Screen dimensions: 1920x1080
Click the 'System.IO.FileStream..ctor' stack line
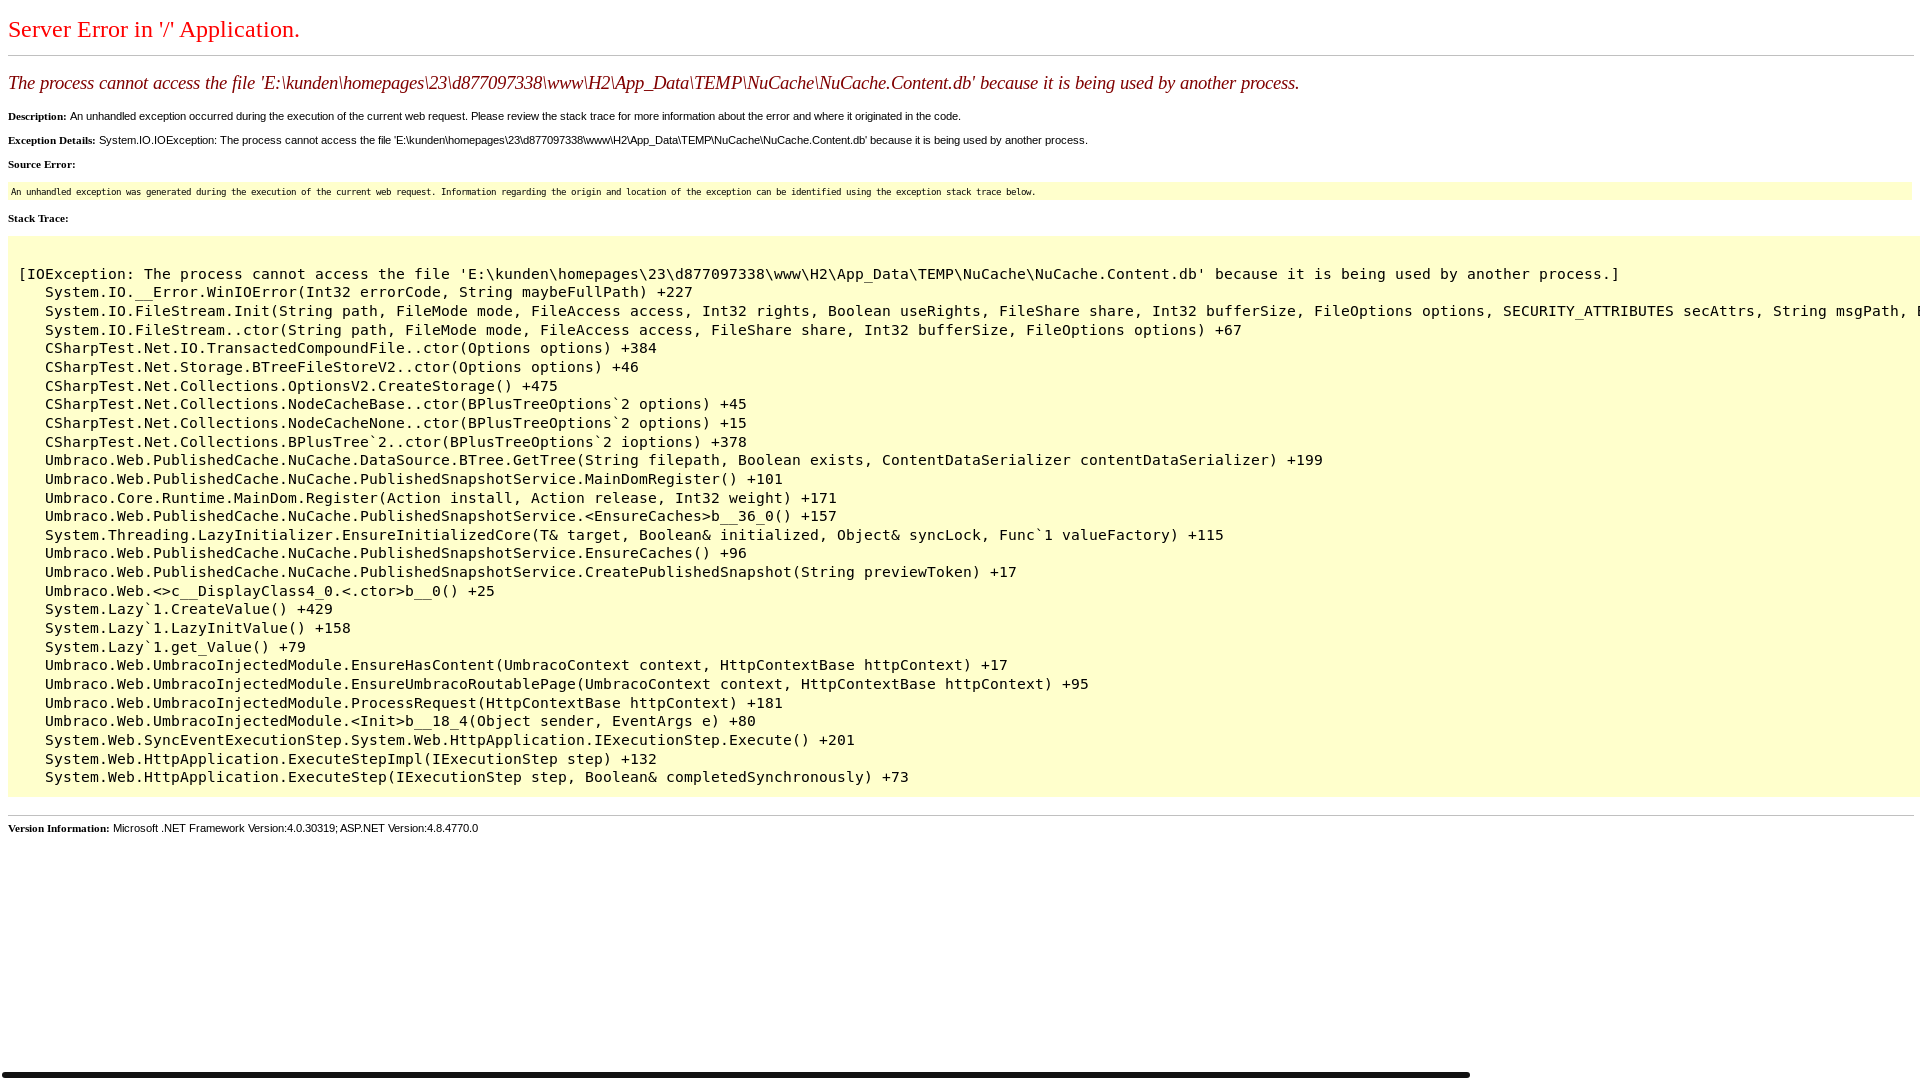point(643,330)
